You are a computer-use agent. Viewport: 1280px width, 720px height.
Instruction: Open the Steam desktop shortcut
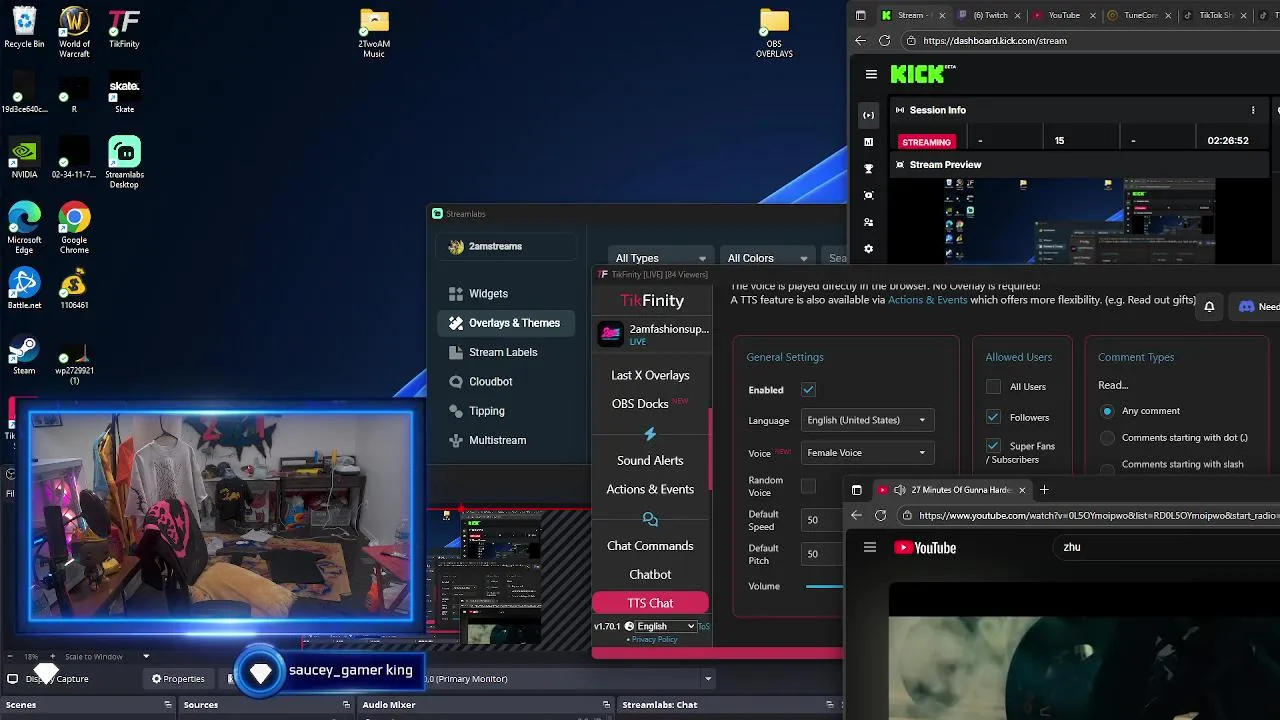click(24, 354)
